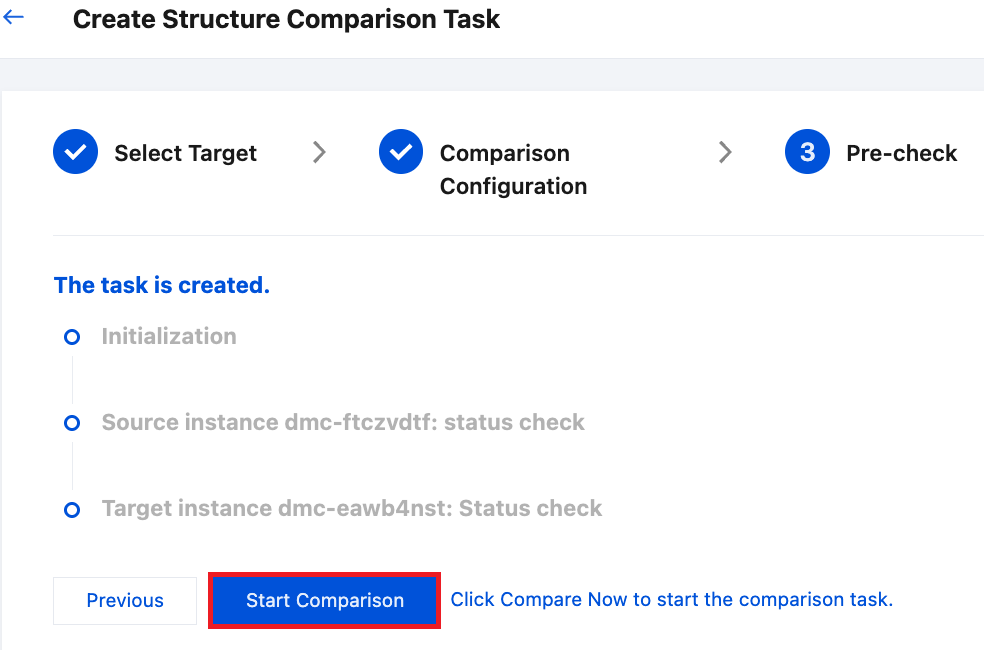Click the Select Target checkmark icon
The width and height of the screenshot is (984, 650).
pos(75,152)
